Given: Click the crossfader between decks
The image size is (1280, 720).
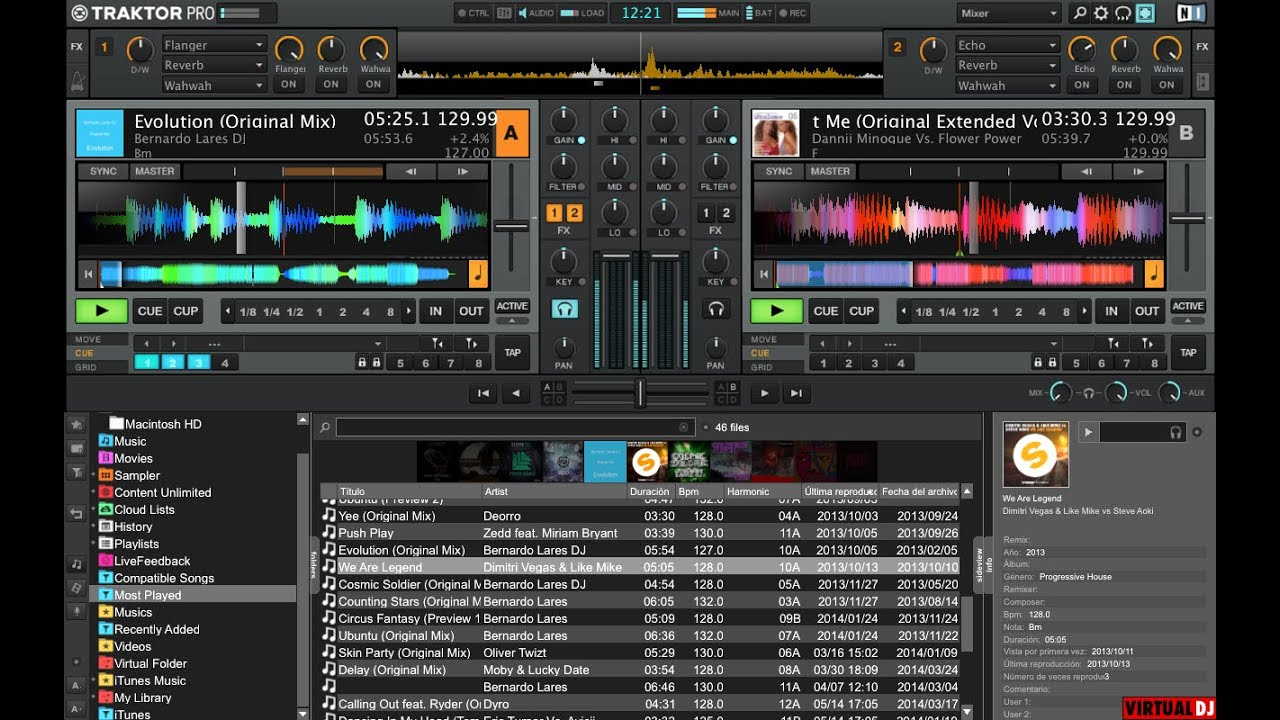Looking at the screenshot, I should point(640,394).
